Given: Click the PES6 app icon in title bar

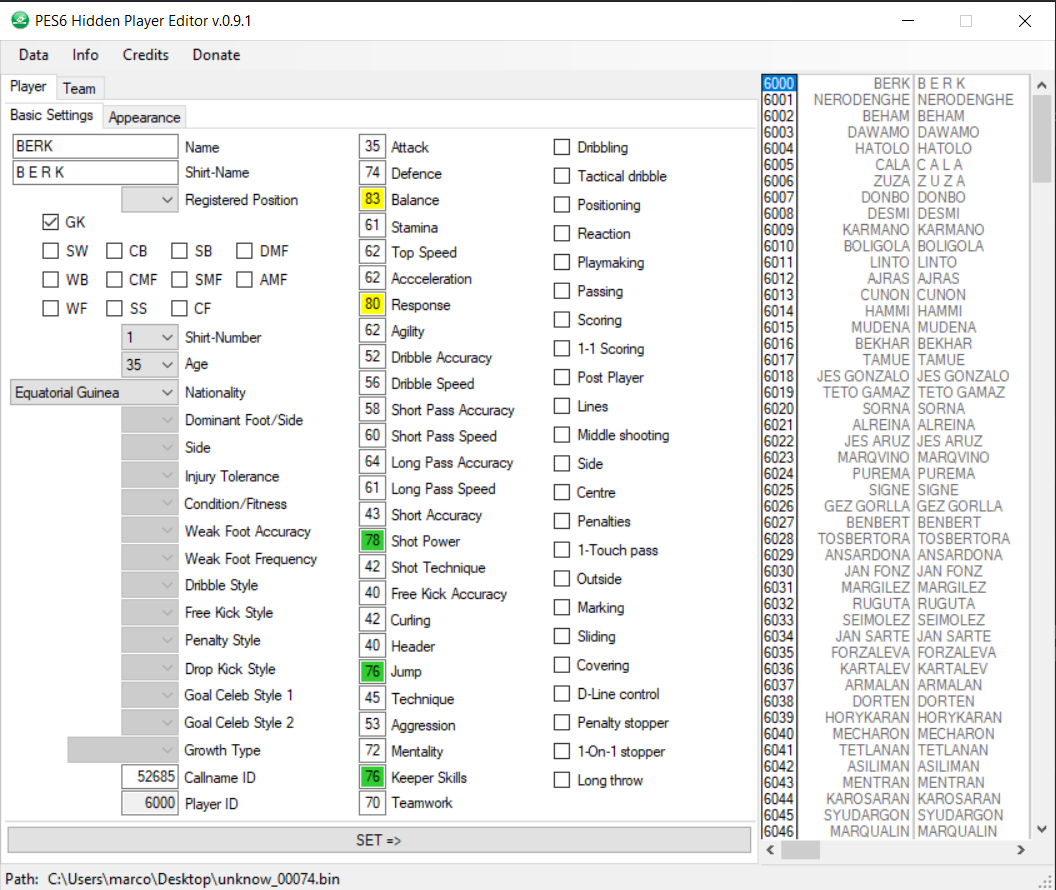Looking at the screenshot, I should 19,20.
